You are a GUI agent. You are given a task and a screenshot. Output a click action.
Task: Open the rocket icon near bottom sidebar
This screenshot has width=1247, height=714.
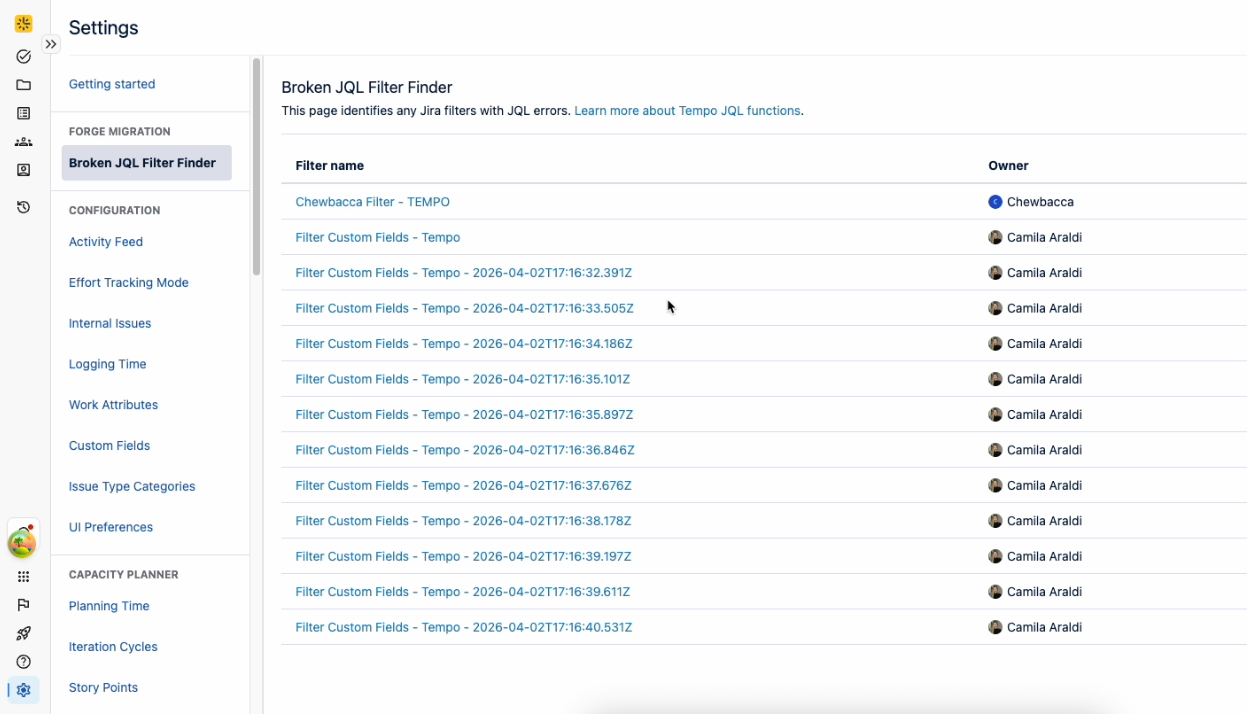[23, 633]
